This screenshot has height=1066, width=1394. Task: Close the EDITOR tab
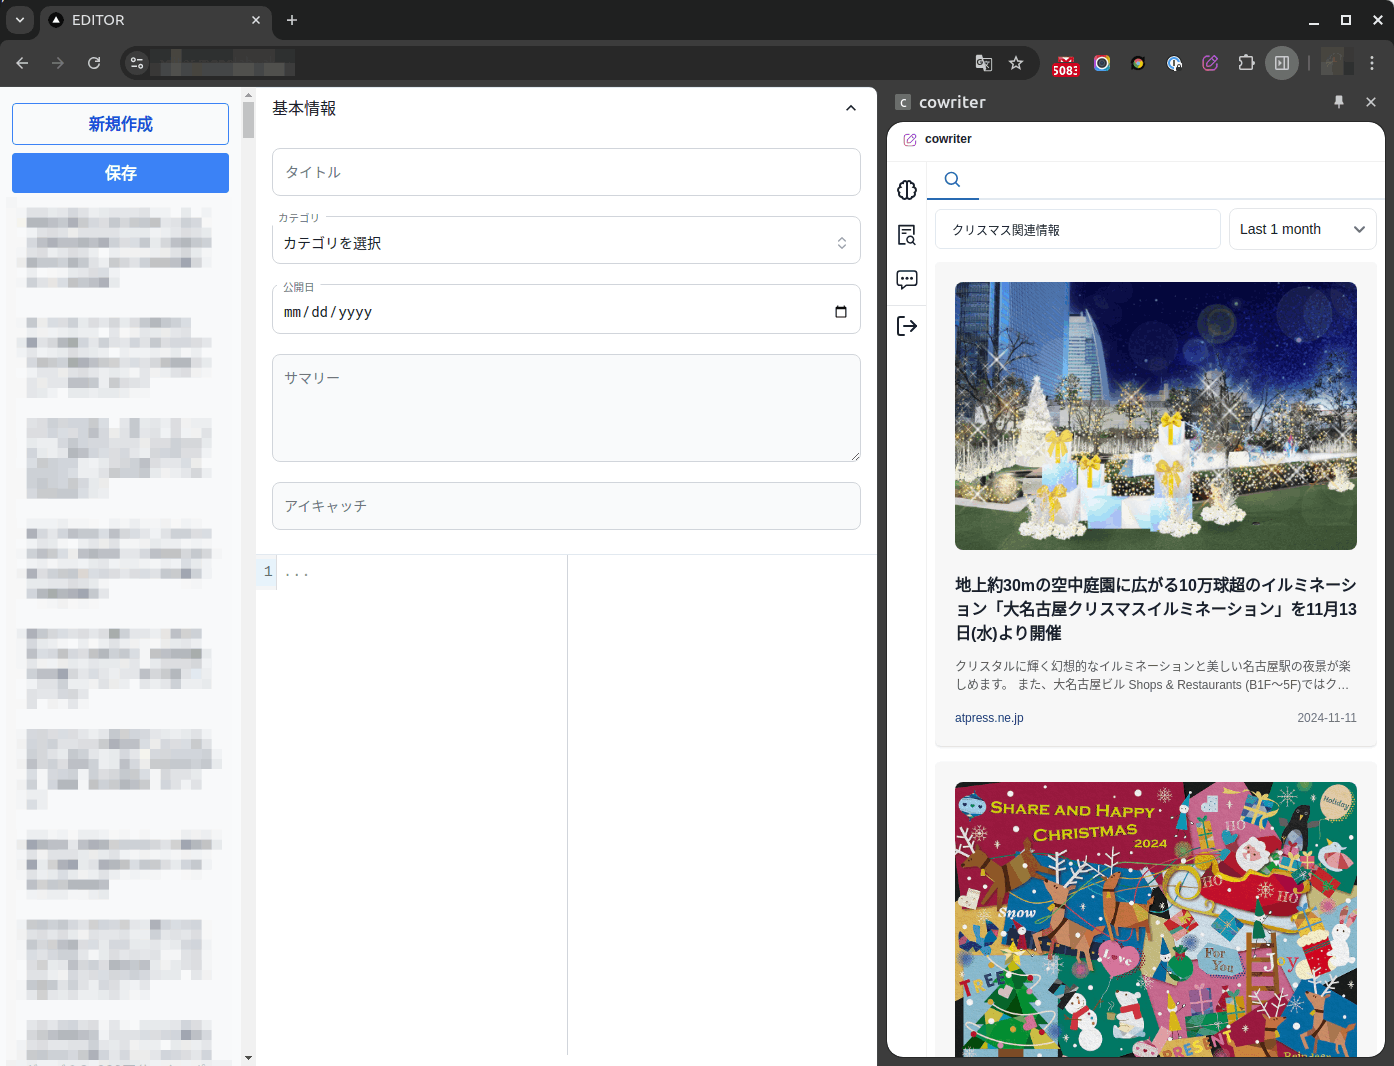tap(256, 20)
